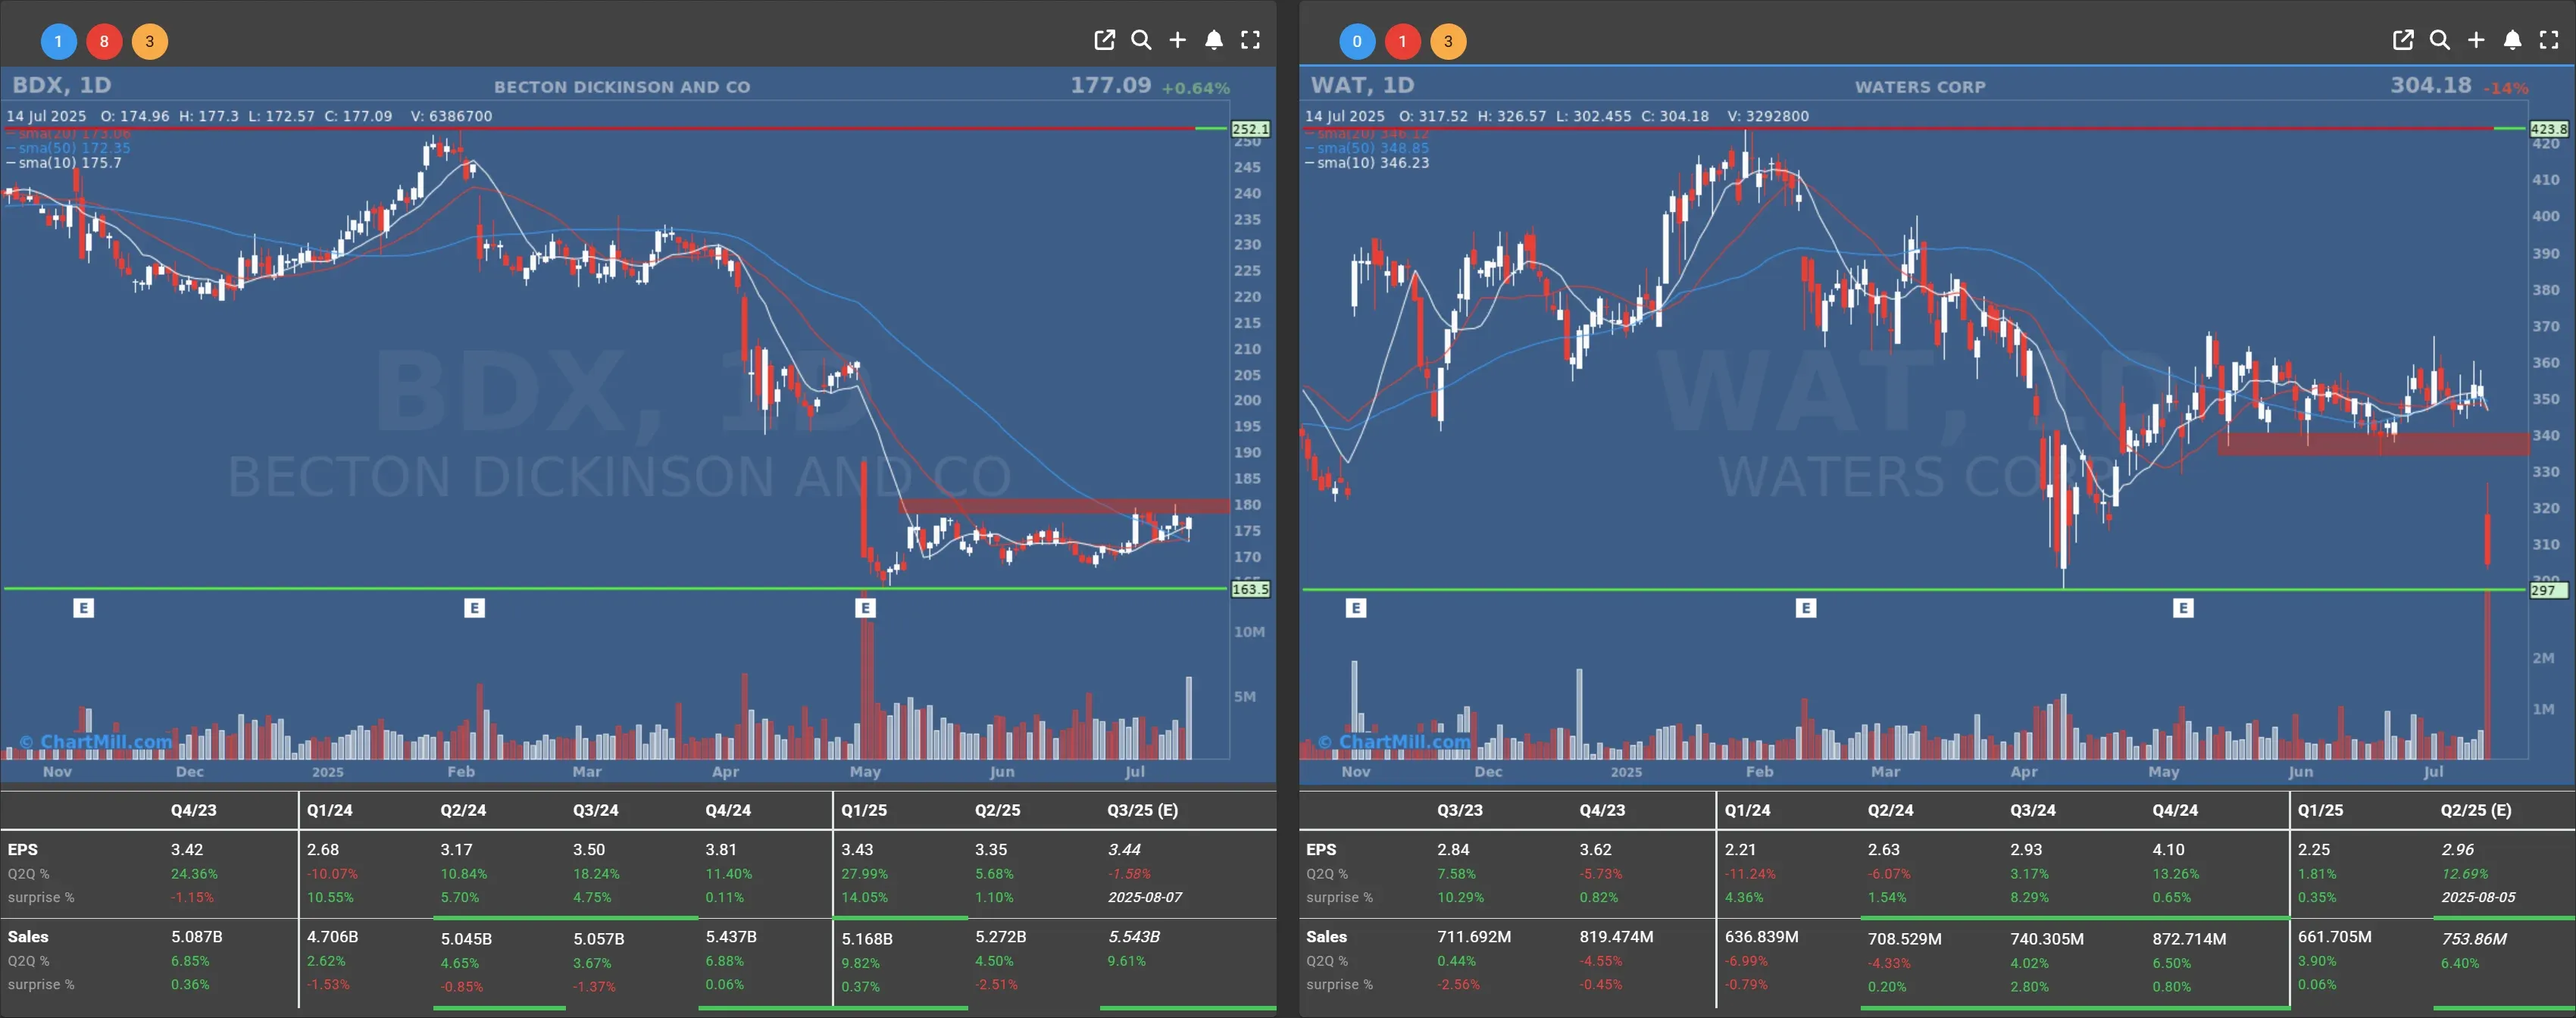Click the search icon on BDX panel
The image size is (2576, 1018).
tap(1141, 40)
